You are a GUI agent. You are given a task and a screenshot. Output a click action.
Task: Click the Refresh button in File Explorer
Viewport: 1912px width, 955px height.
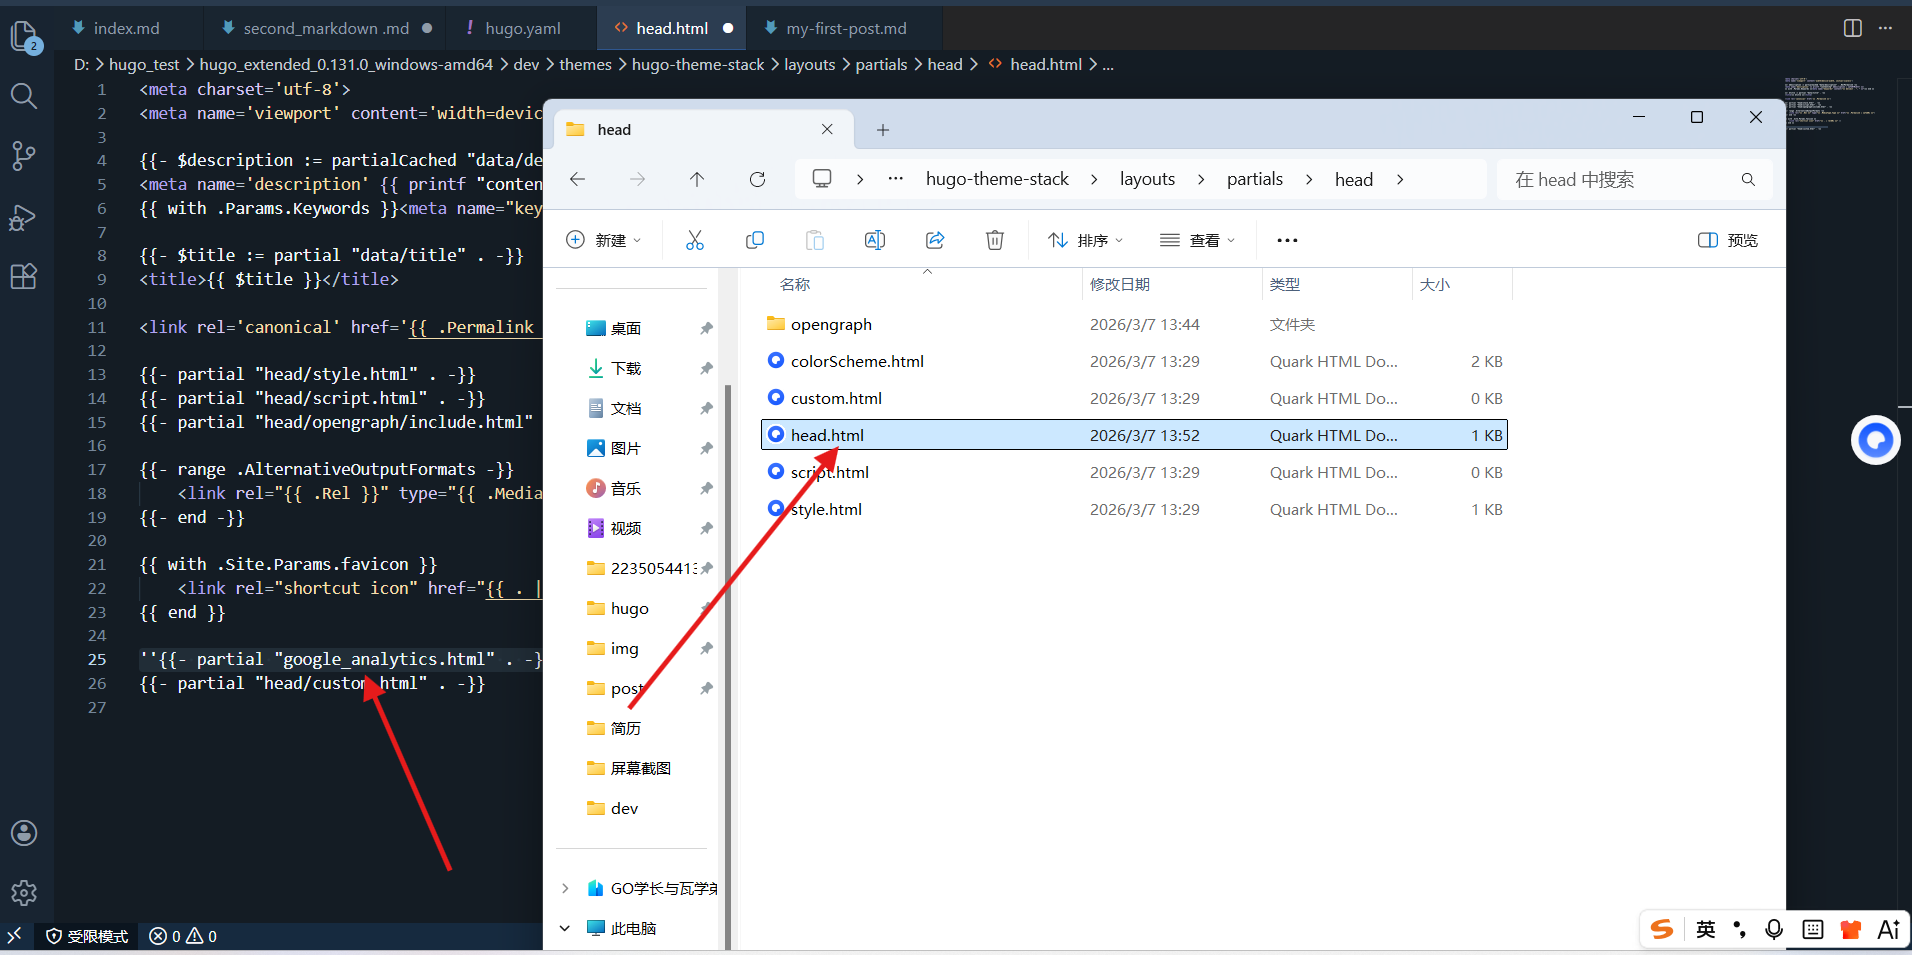pyautogui.click(x=757, y=180)
